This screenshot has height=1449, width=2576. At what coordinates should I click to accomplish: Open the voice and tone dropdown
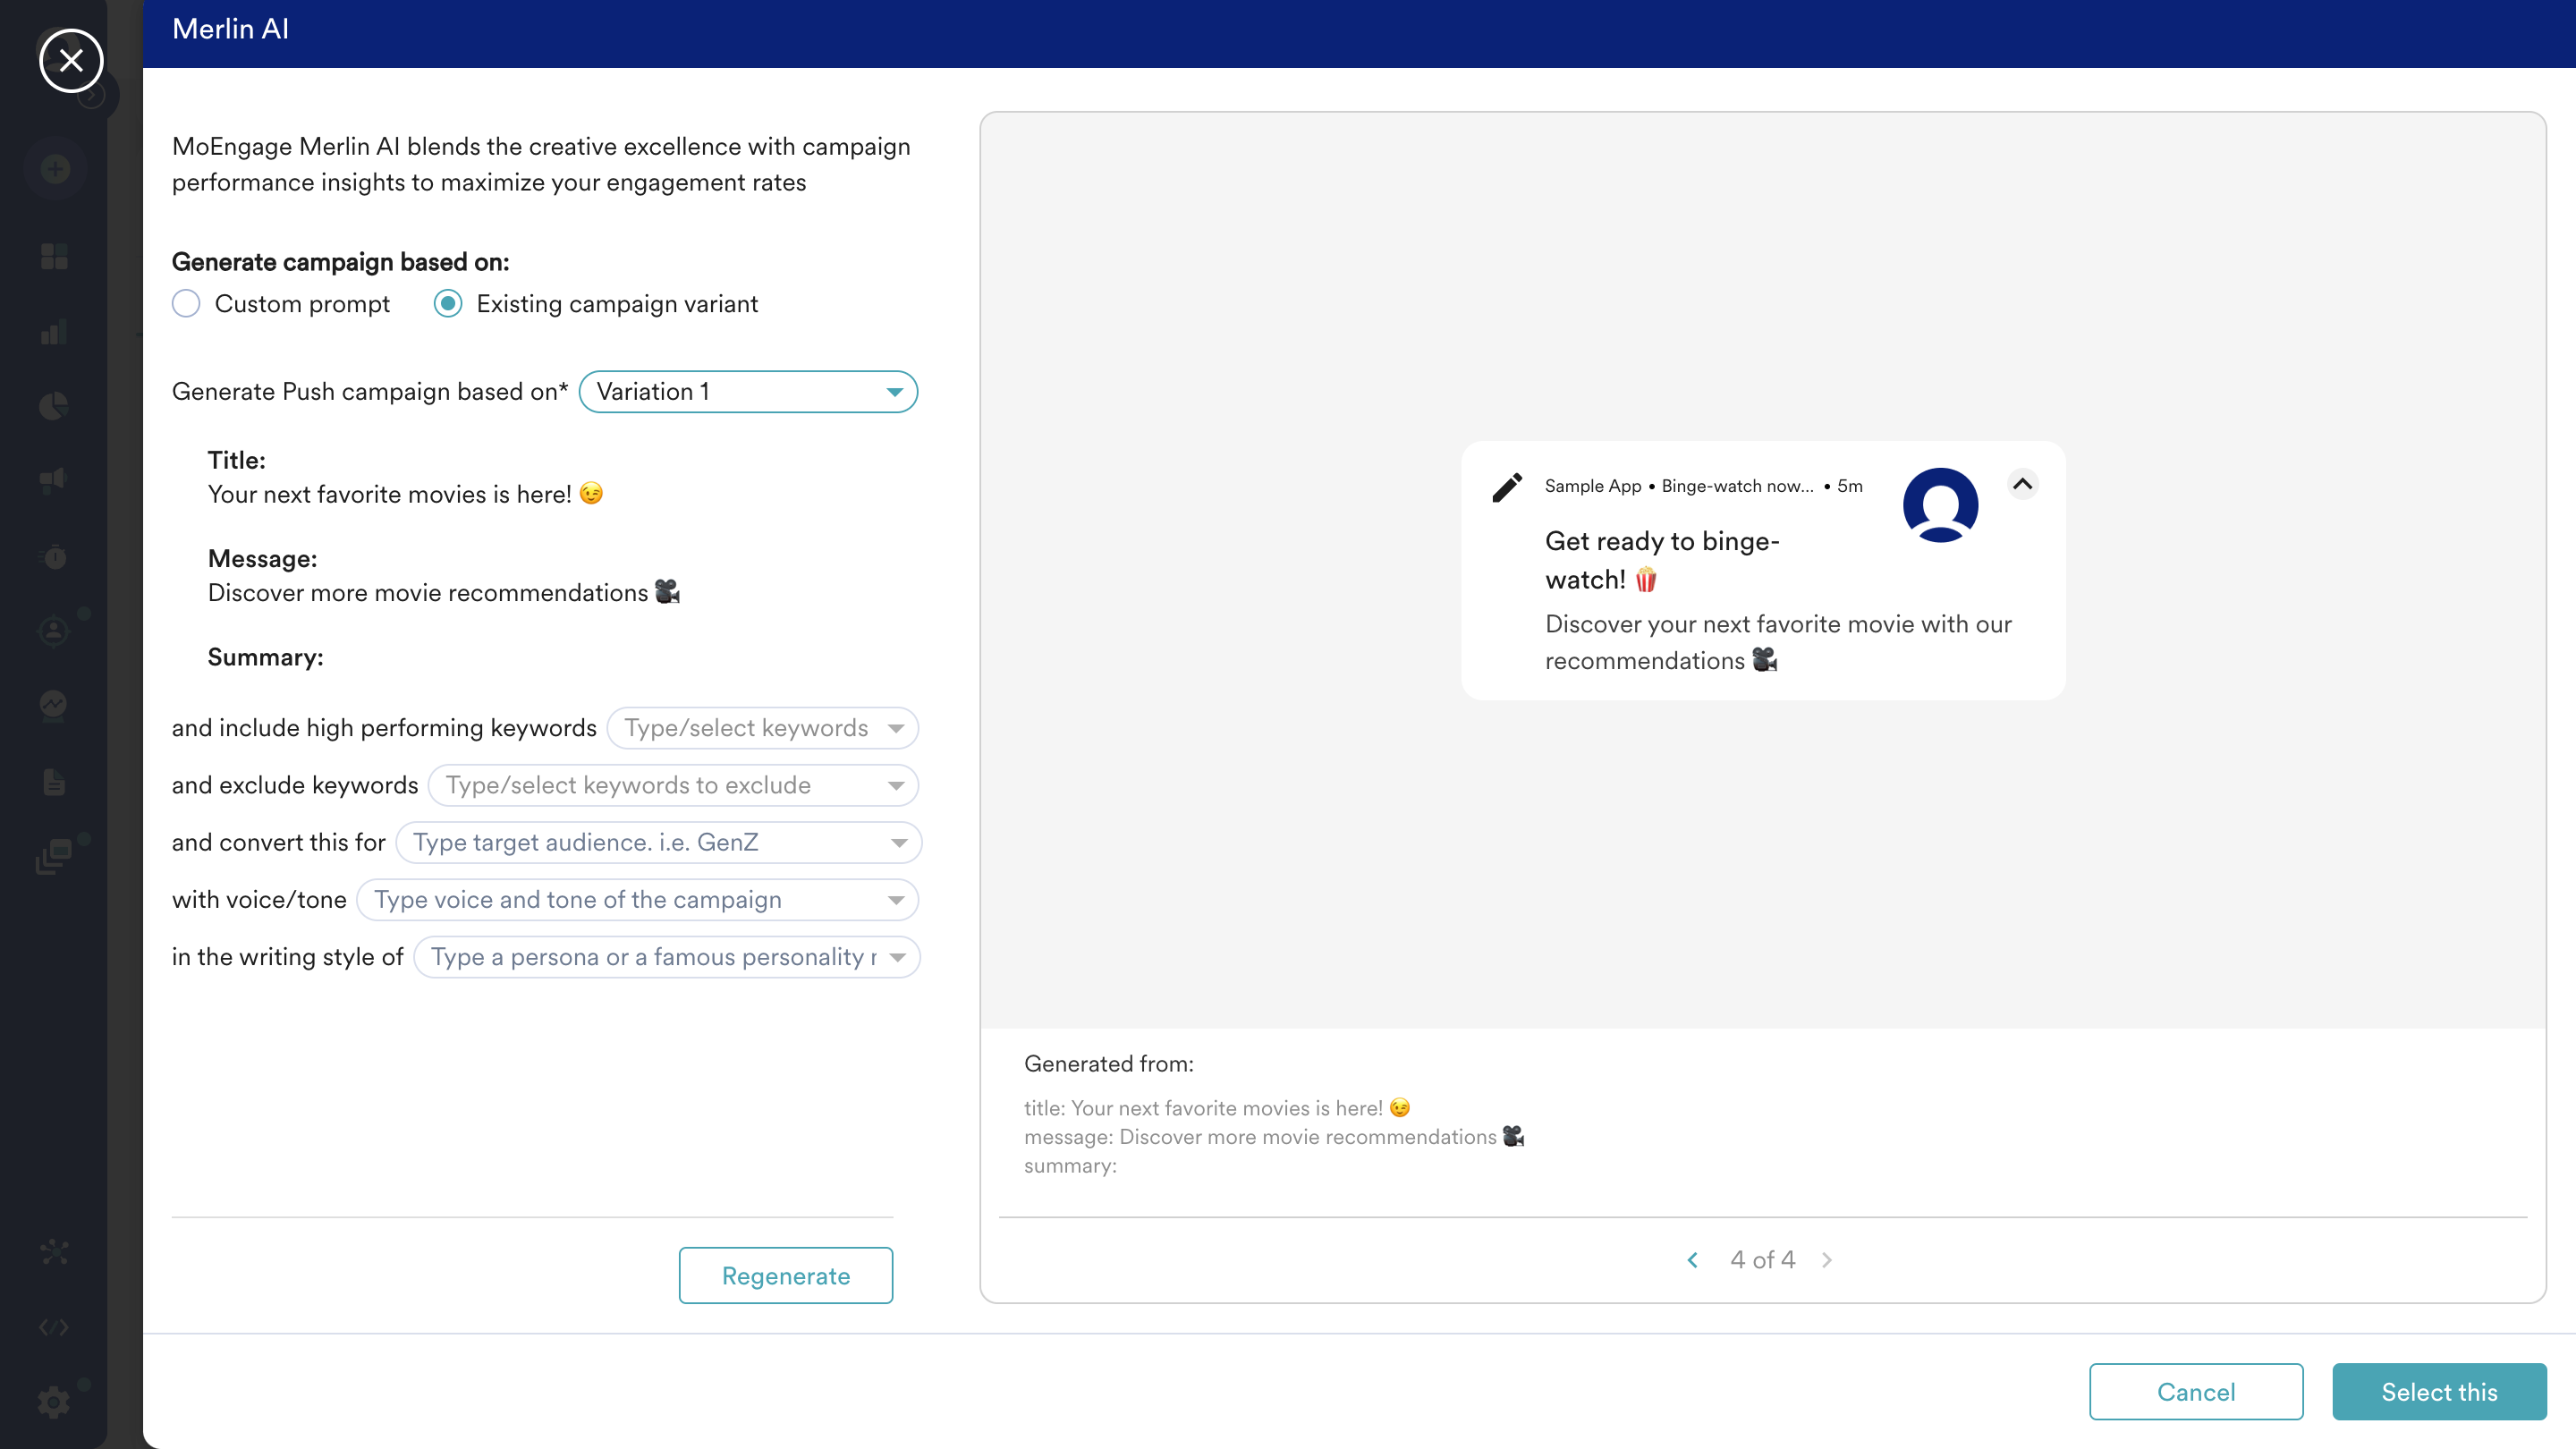tap(638, 900)
